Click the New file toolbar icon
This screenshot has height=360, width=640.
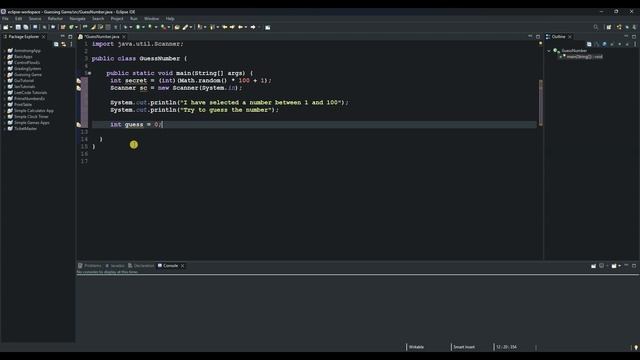coord(5,27)
